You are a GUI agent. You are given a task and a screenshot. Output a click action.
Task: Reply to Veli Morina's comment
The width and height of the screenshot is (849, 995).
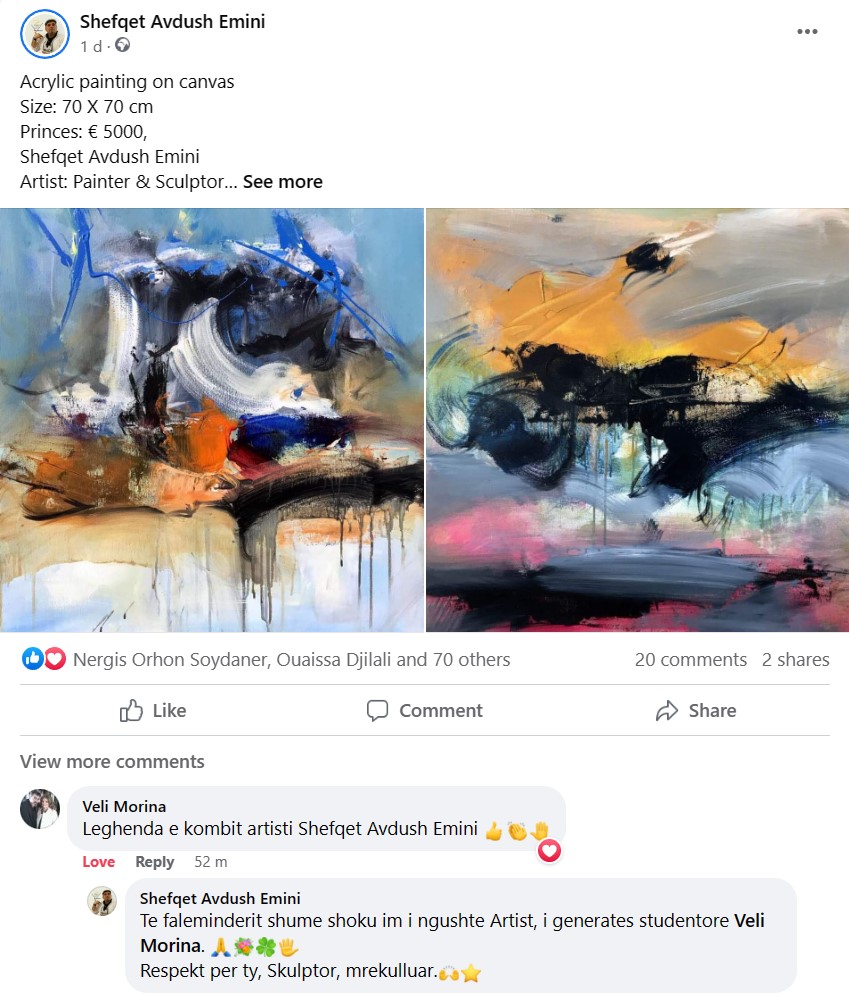point(154,862)
